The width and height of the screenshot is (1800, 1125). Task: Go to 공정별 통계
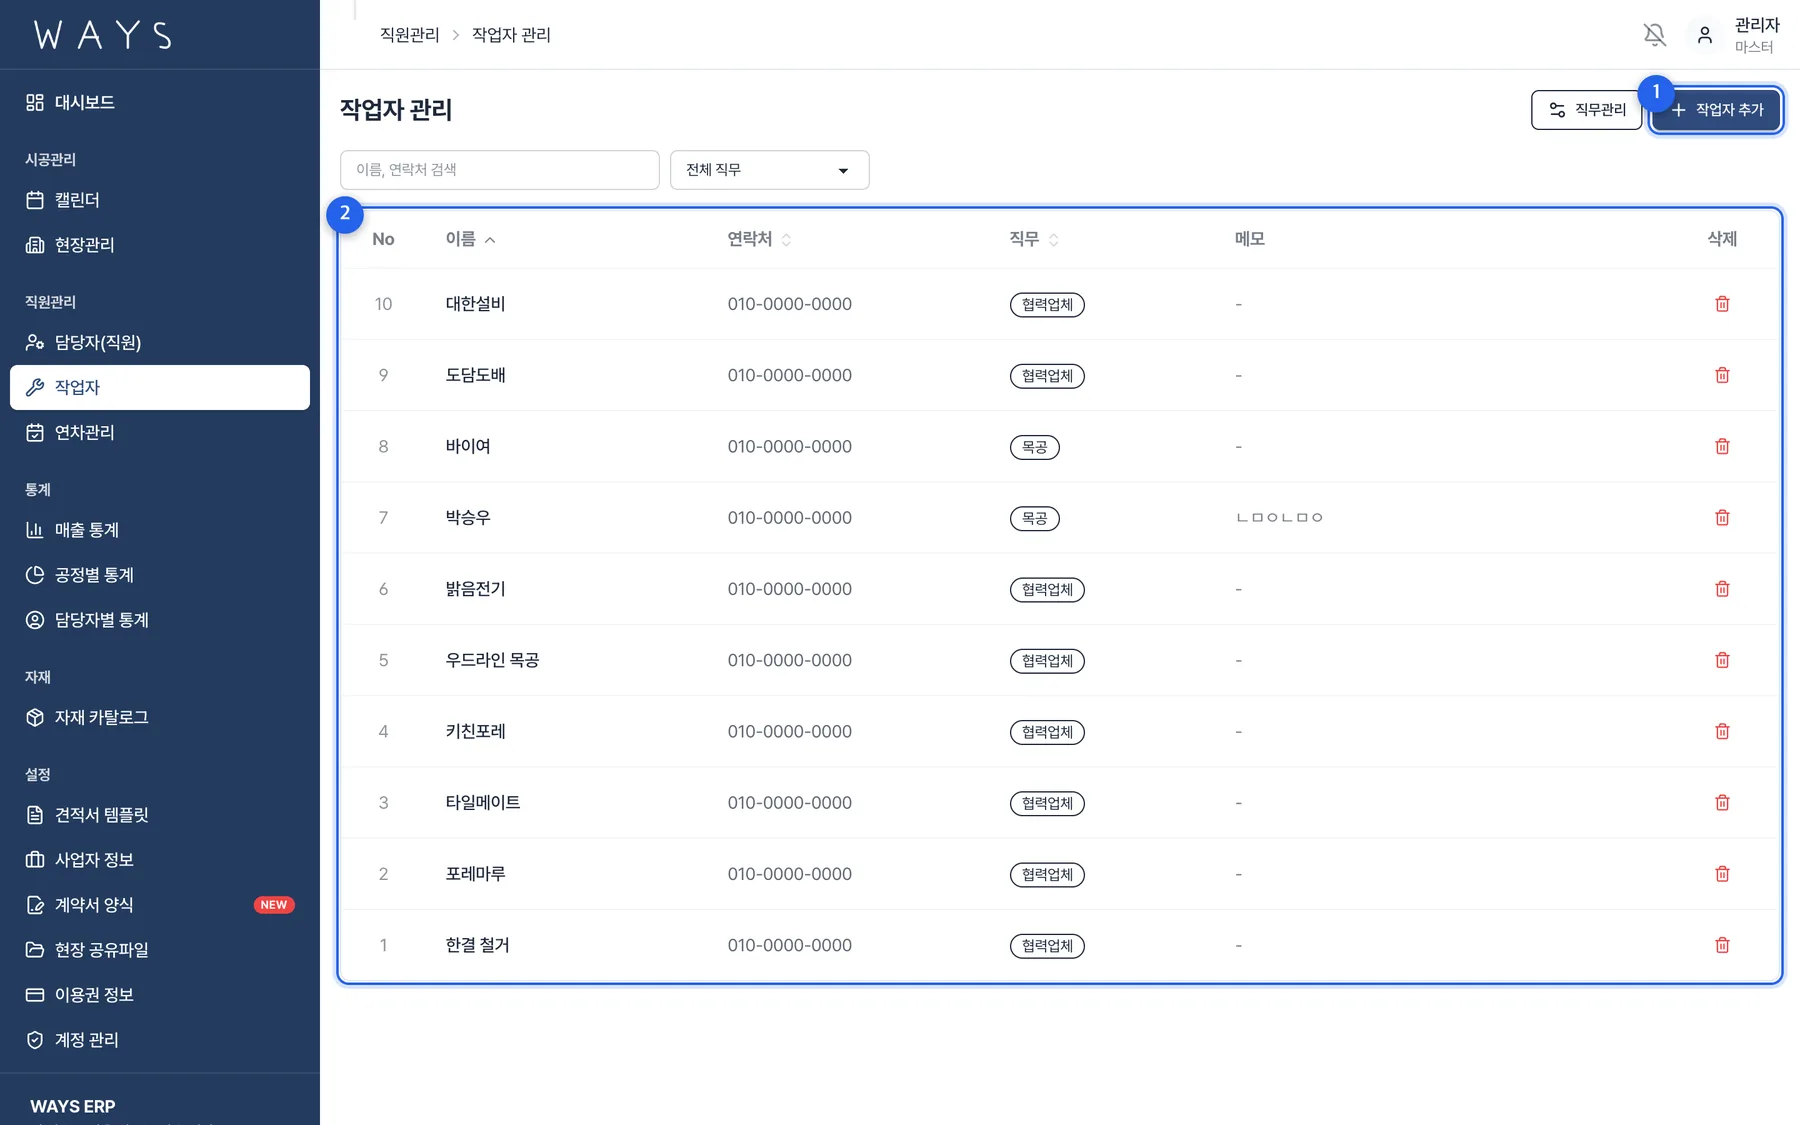[160, 575]
